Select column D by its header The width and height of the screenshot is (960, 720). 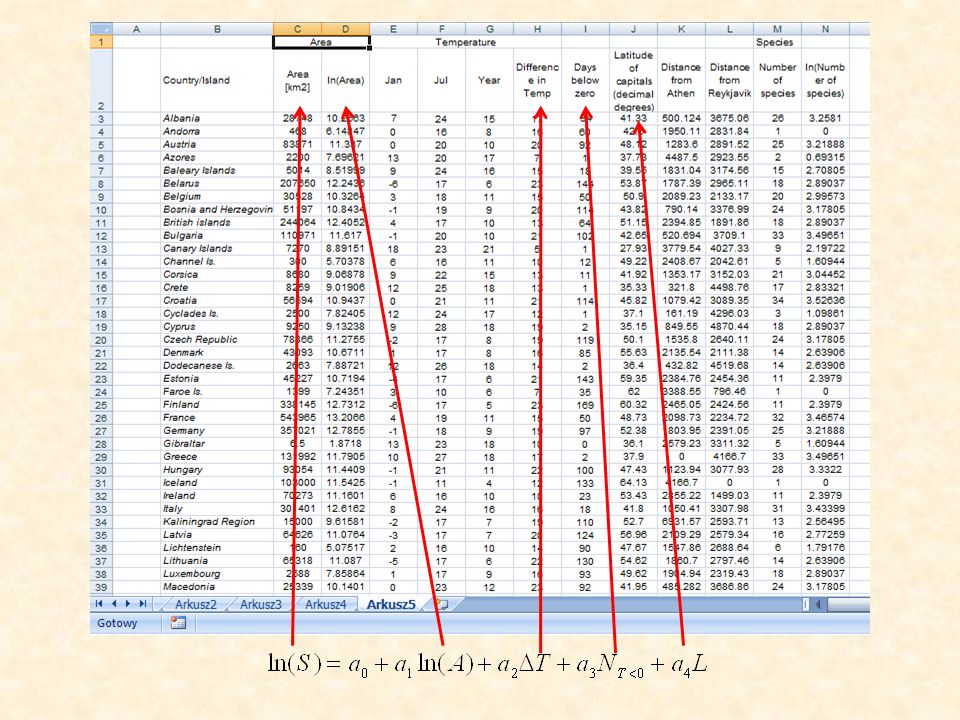[x=345, y=29]
